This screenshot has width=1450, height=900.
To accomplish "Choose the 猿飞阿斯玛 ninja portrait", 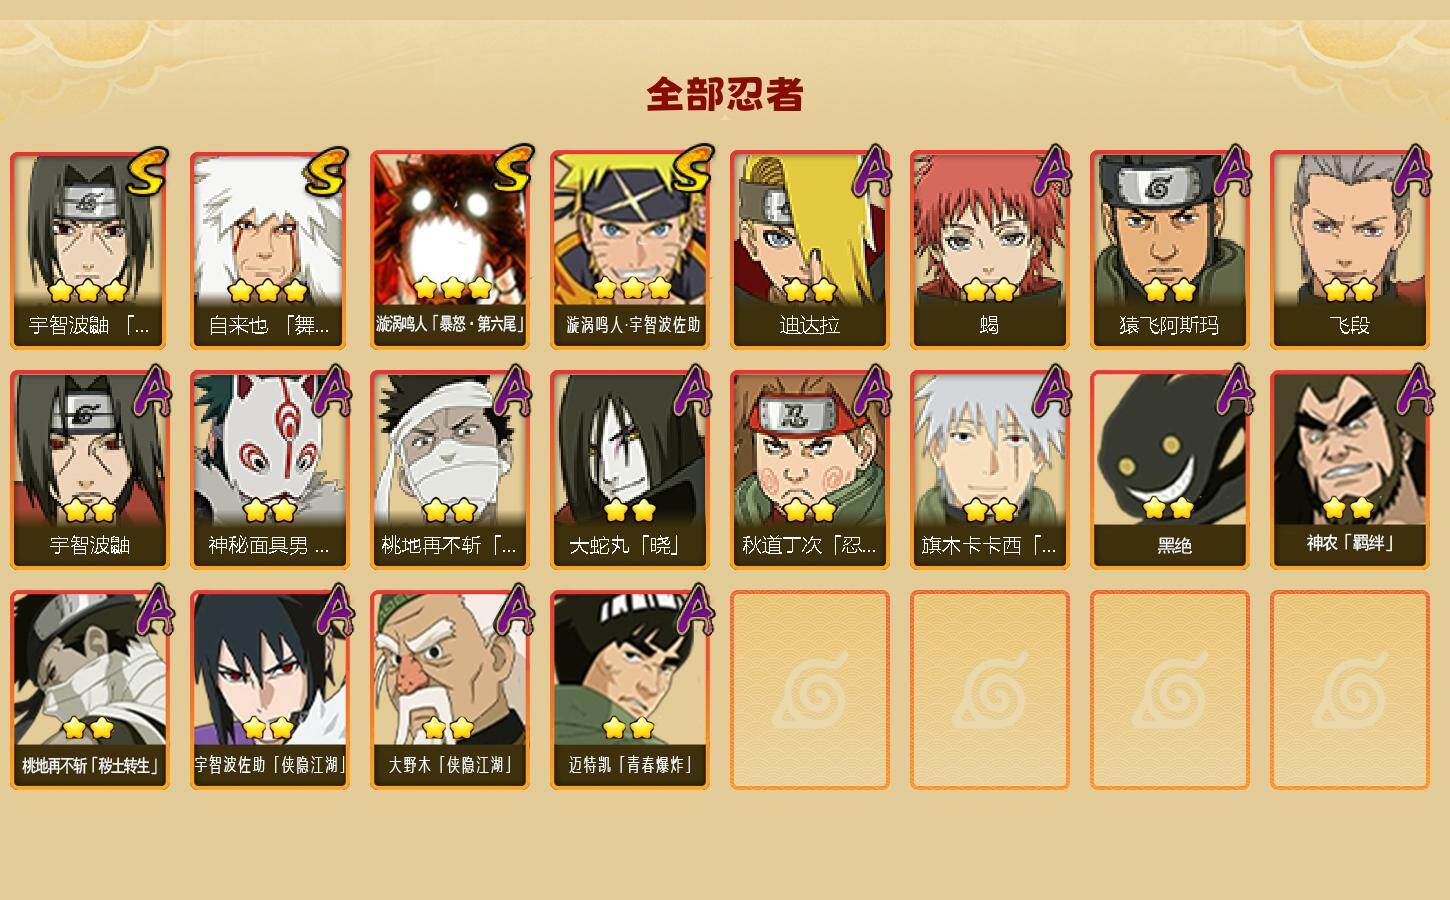I will point(1170,250).
